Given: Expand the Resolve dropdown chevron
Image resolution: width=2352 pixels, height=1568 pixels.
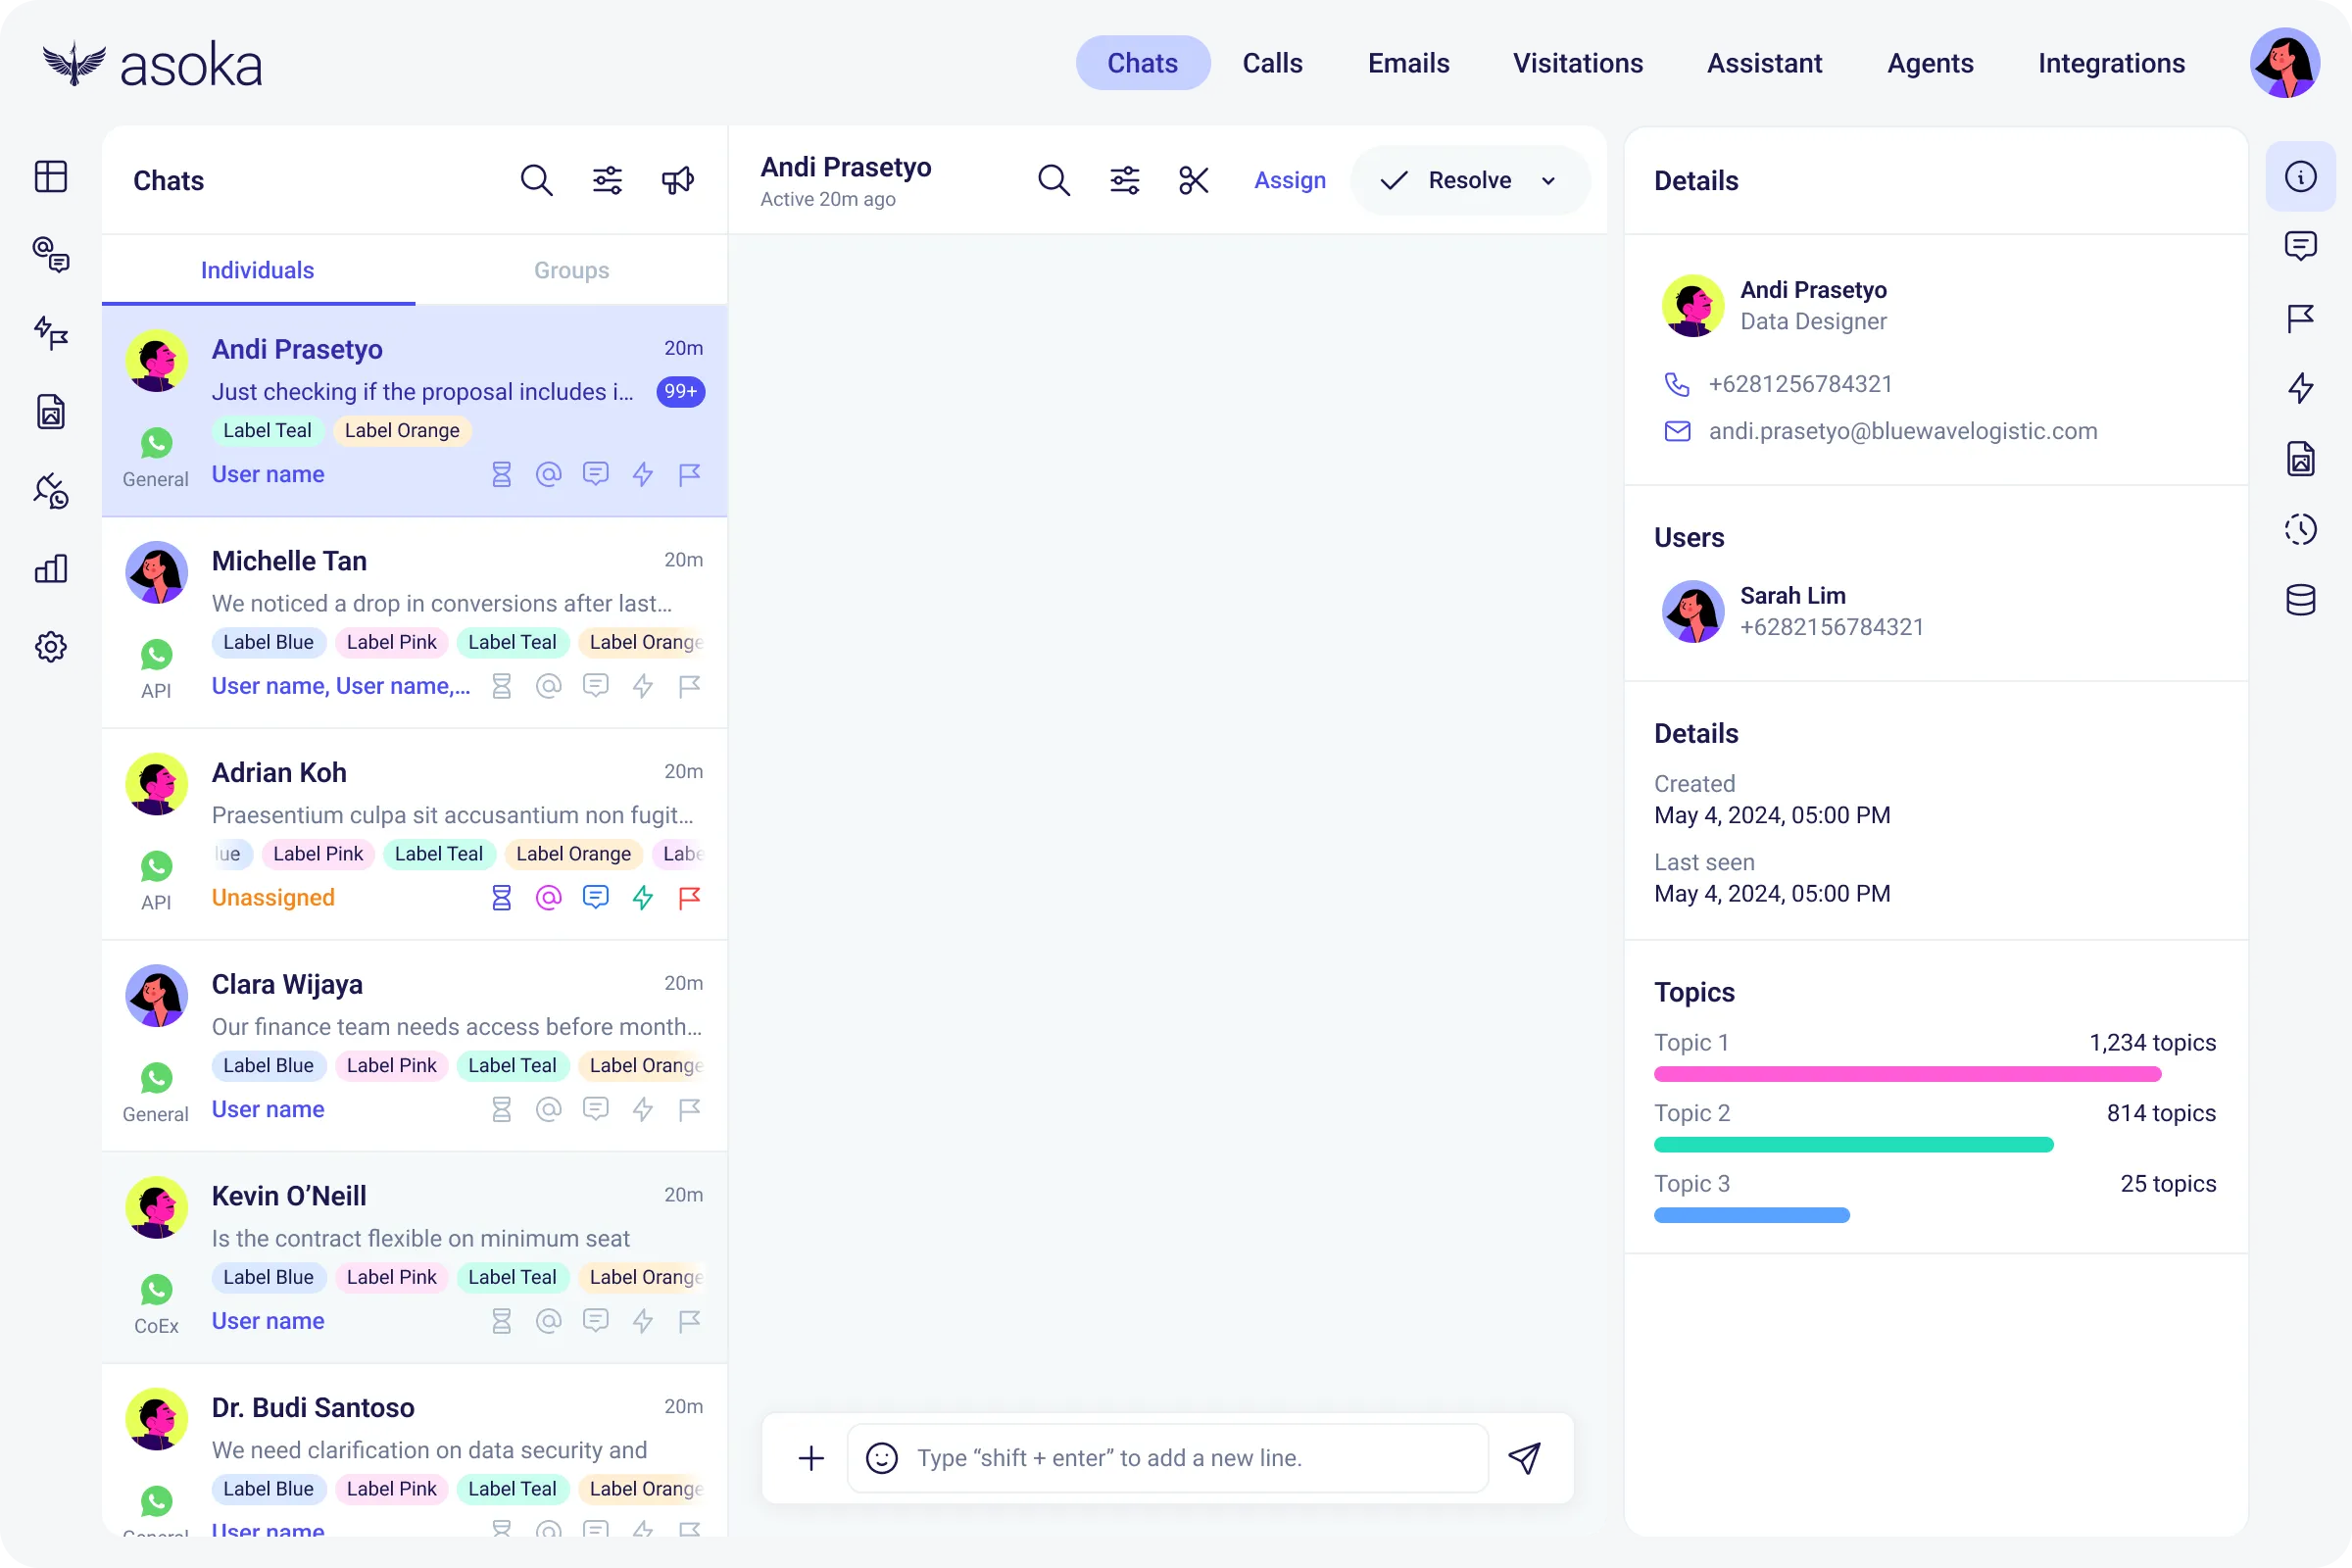Looking at the screenshot, I should coord(1548,181).
